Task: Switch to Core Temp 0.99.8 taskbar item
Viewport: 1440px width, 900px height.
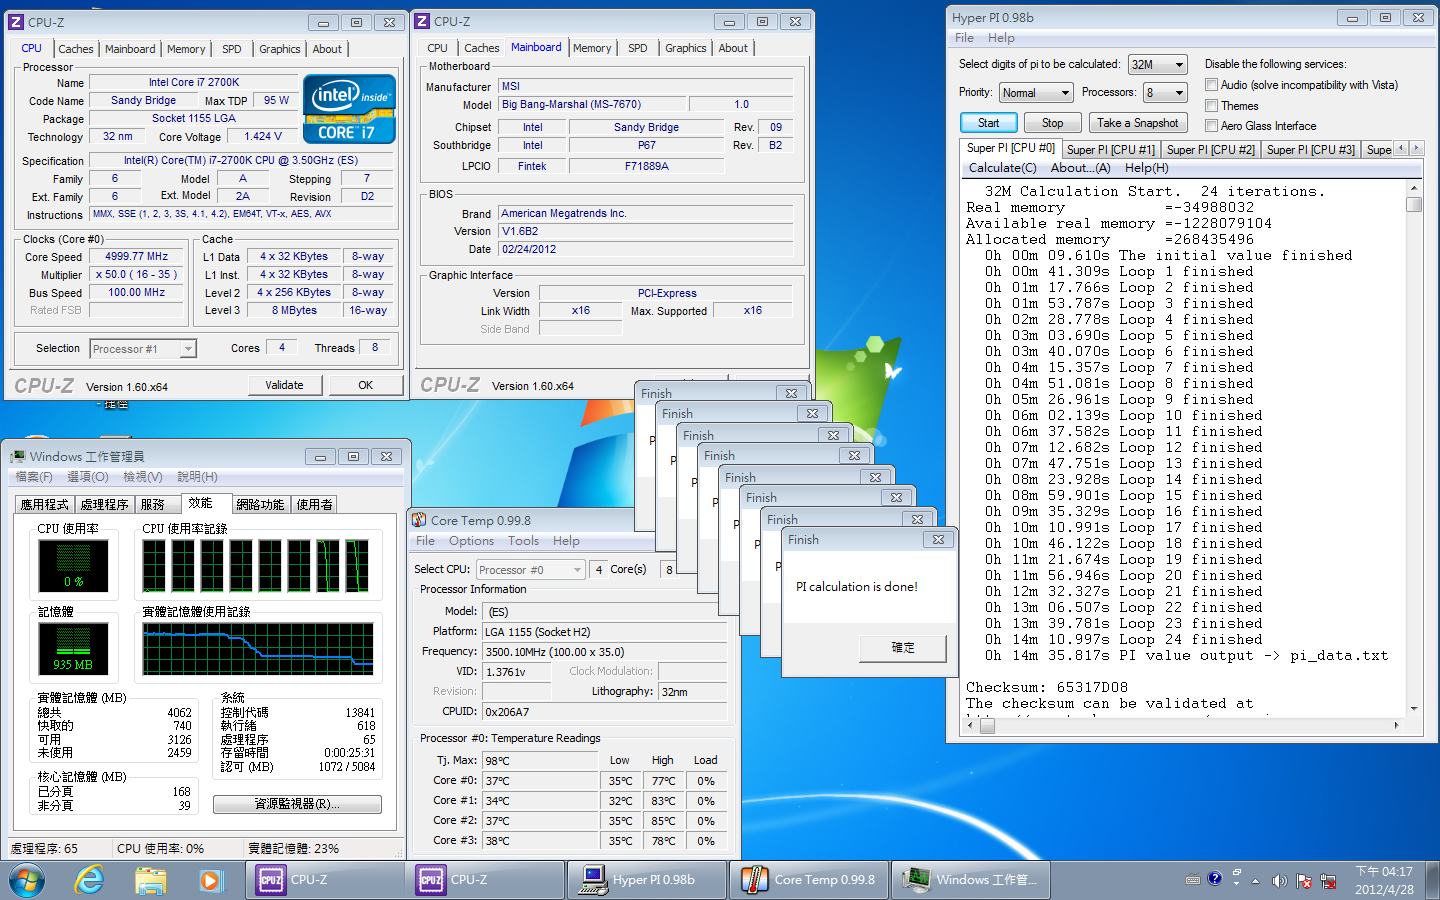Action: [808, 880]
